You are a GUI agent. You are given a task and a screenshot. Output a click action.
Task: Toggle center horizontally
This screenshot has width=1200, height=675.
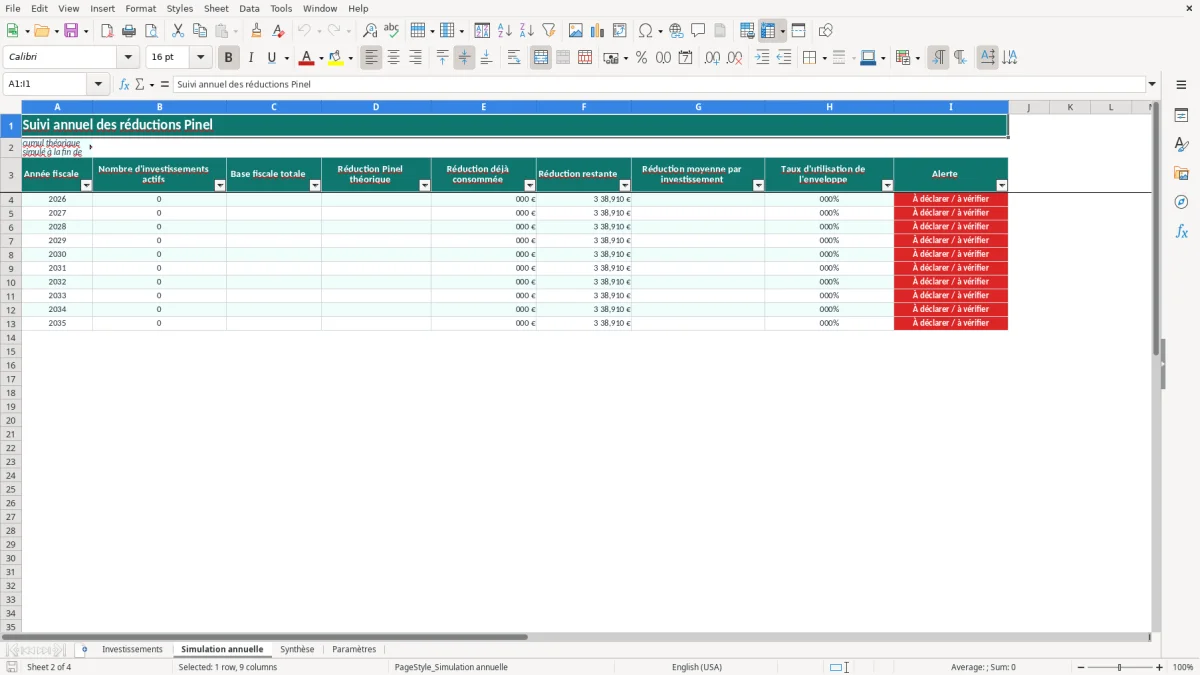[x=393, y=58]
